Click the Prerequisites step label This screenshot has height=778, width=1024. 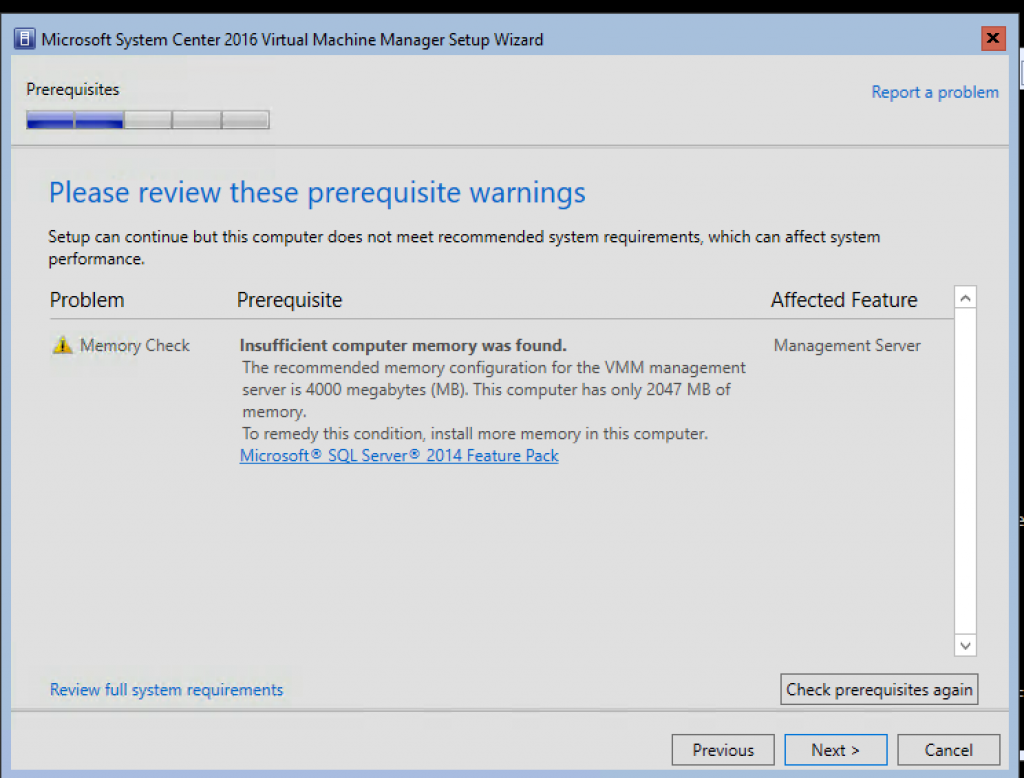coord(72,89)
